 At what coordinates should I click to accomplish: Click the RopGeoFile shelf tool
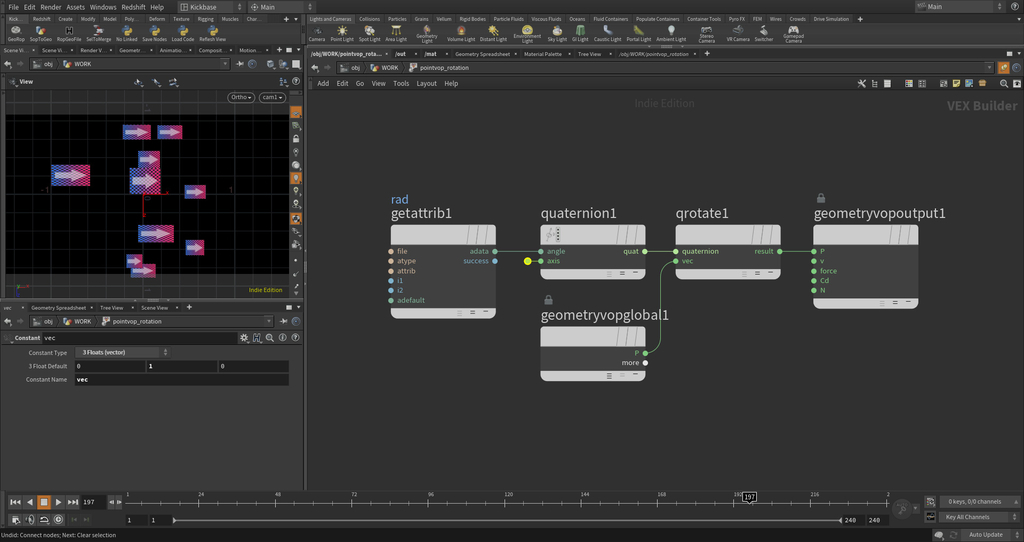coord(69,33)
